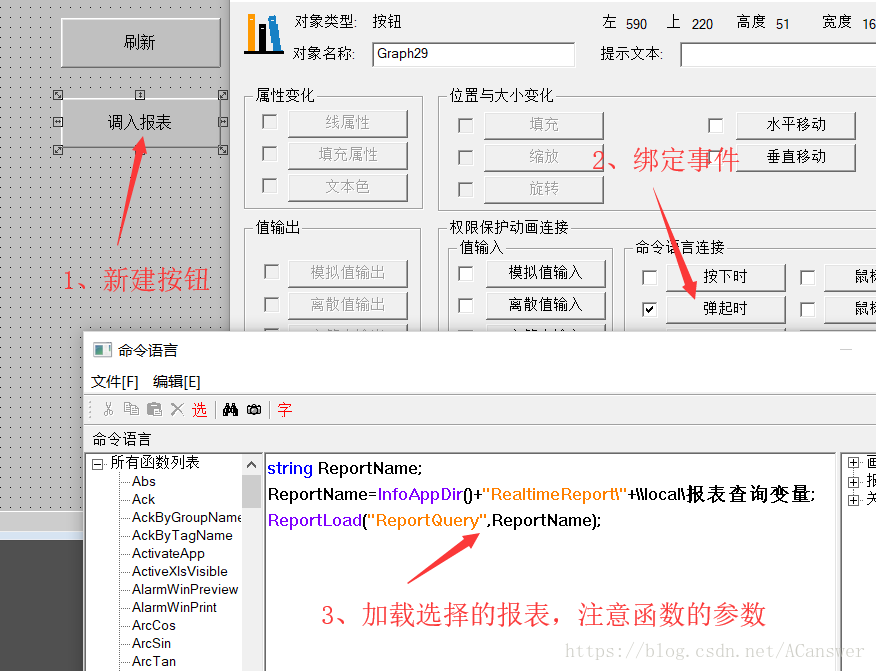The height and width of the screenshot is (671, 876).
Task: Select AckByTagName in function list
Action: (182, 535)
